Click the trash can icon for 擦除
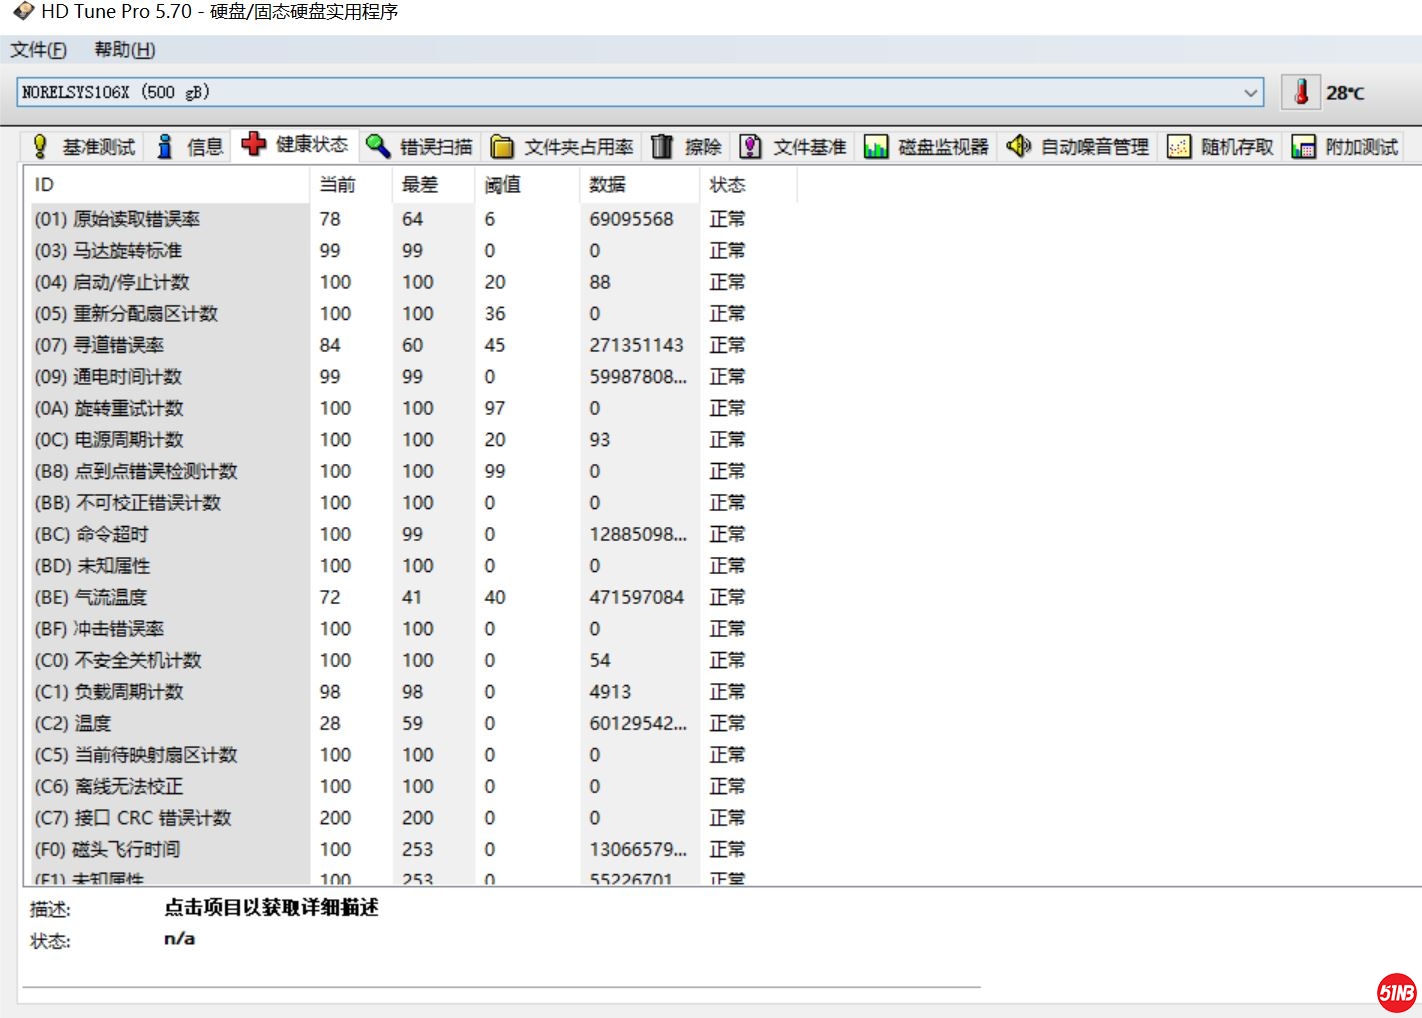This screenshot has height=1018, width=1422. point(662,147)
